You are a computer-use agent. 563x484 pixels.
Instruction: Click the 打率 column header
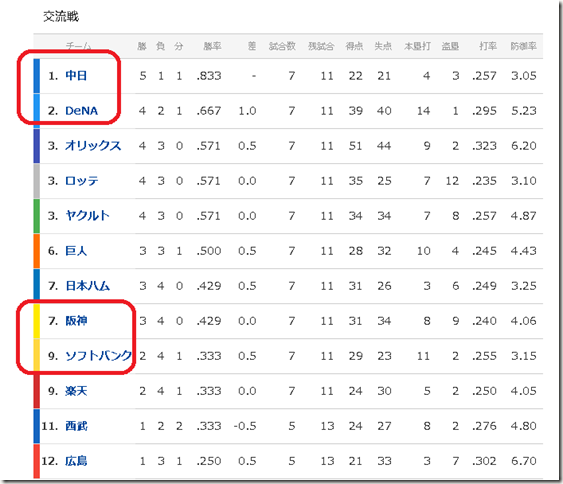pos(488,46)
